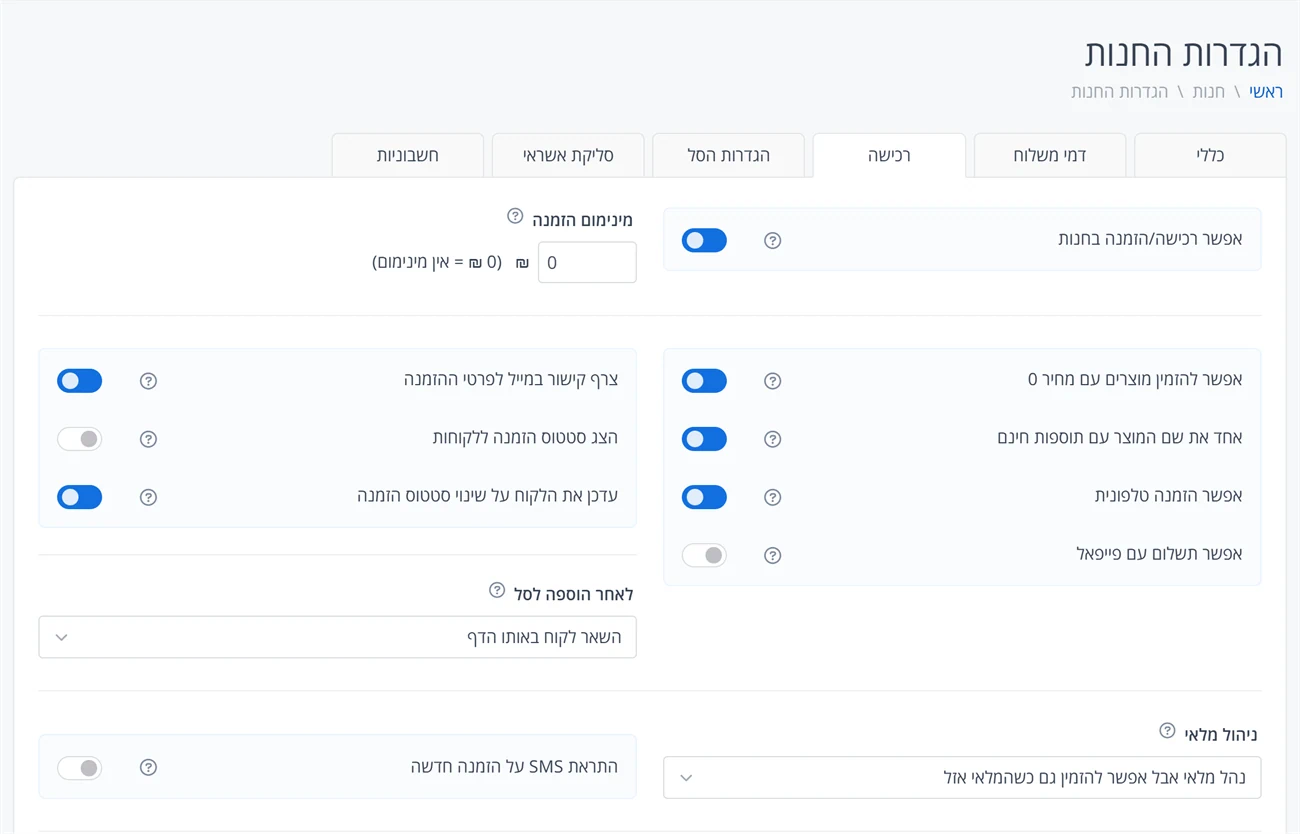Image resolution: width=1300 pixels, height=834 pixels.
Task: Click help icon for צרף קישור במייל
Action: coord(148,381)
